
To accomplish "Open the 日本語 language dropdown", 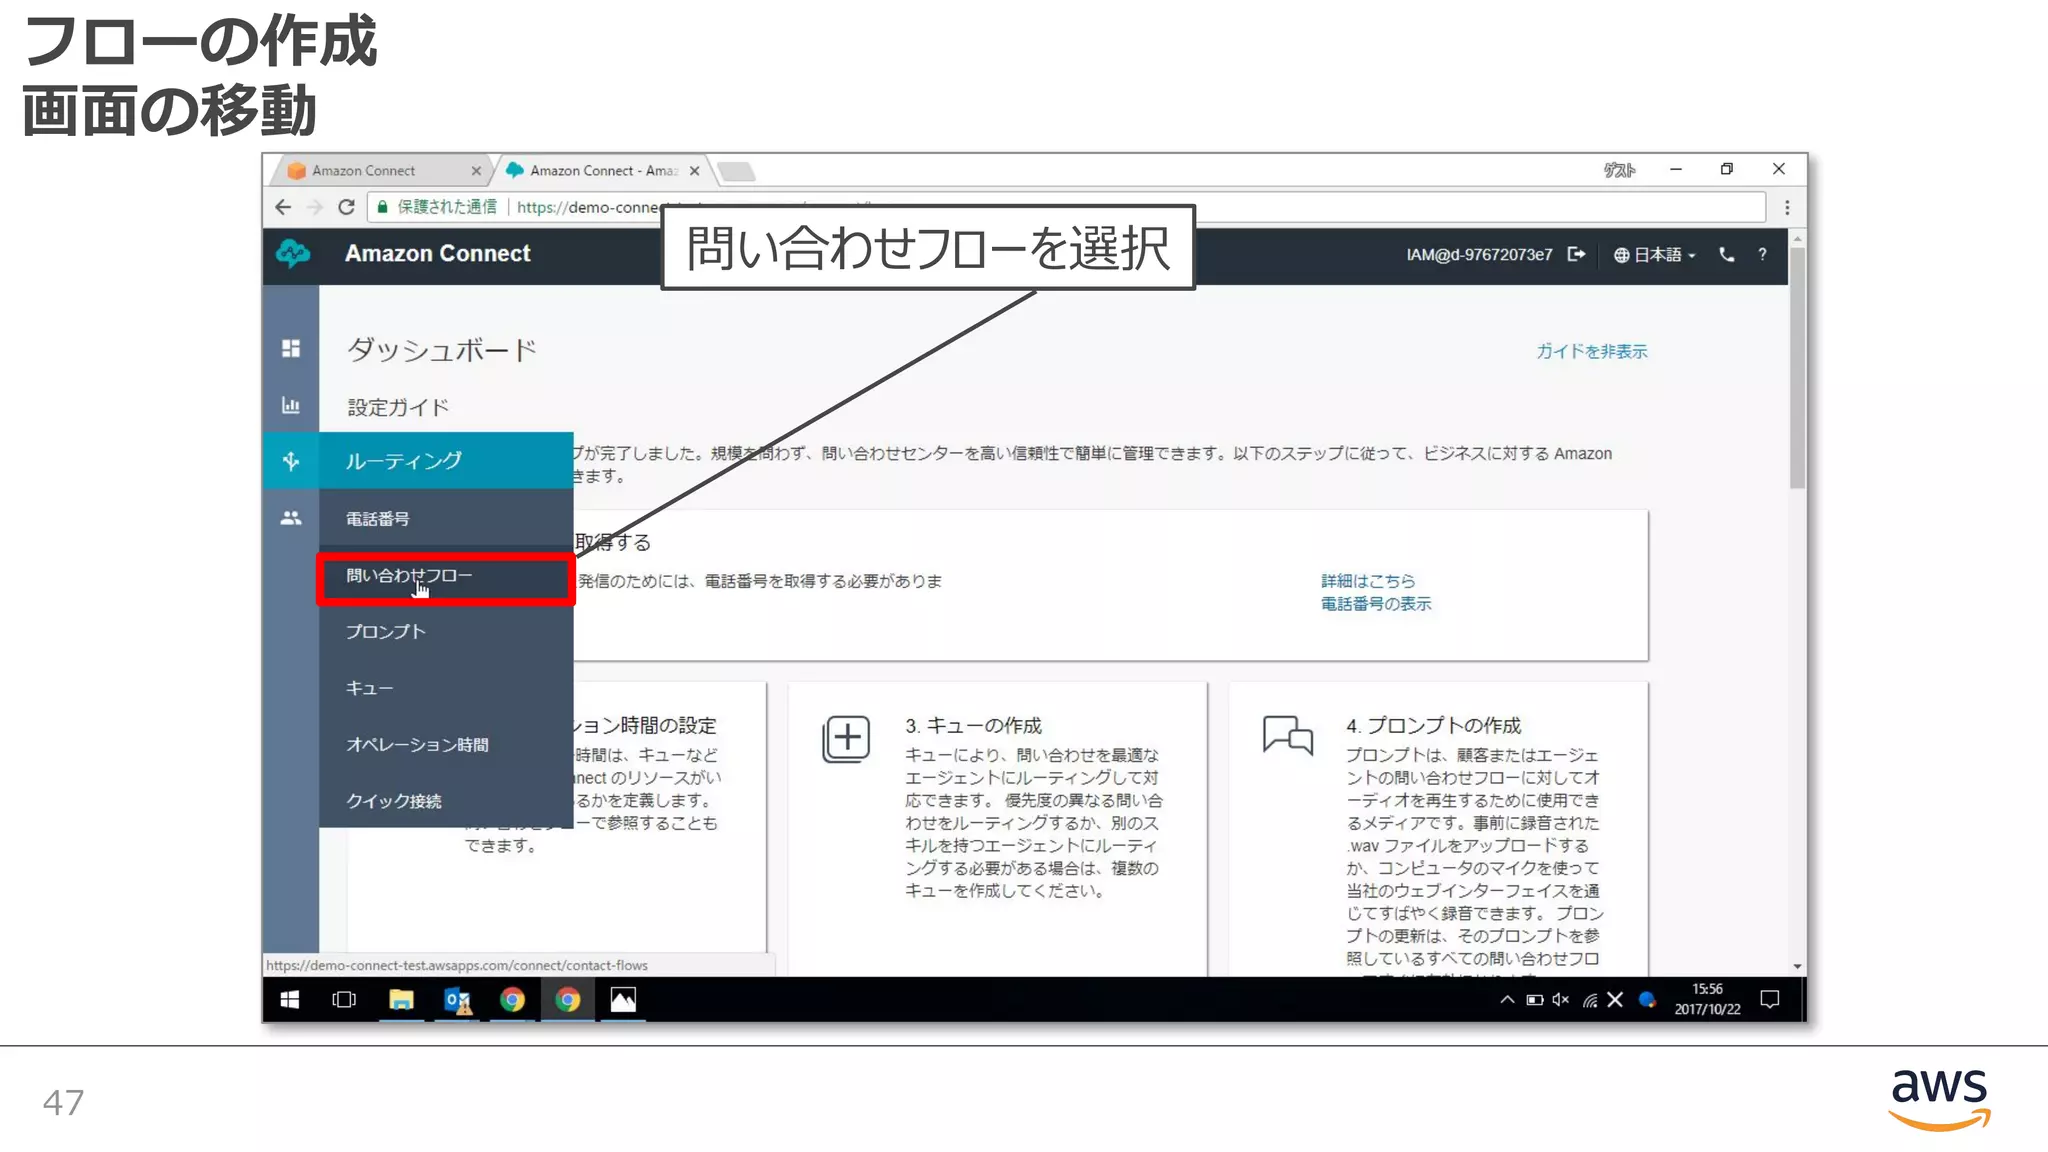I will click(x=1655, y=255).
